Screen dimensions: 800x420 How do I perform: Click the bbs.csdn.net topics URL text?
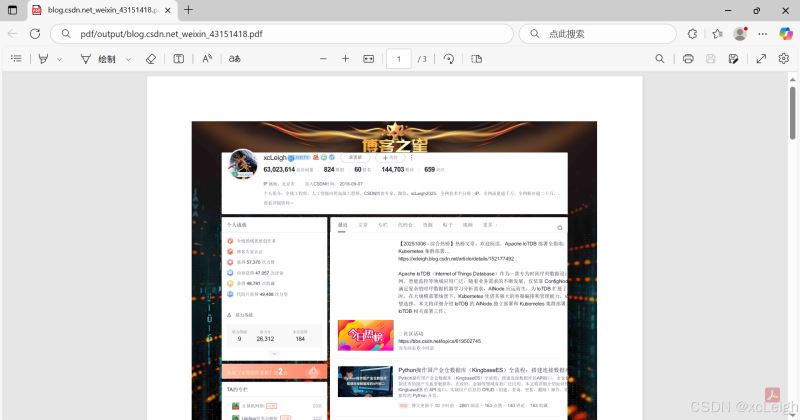tap(439, 341)
